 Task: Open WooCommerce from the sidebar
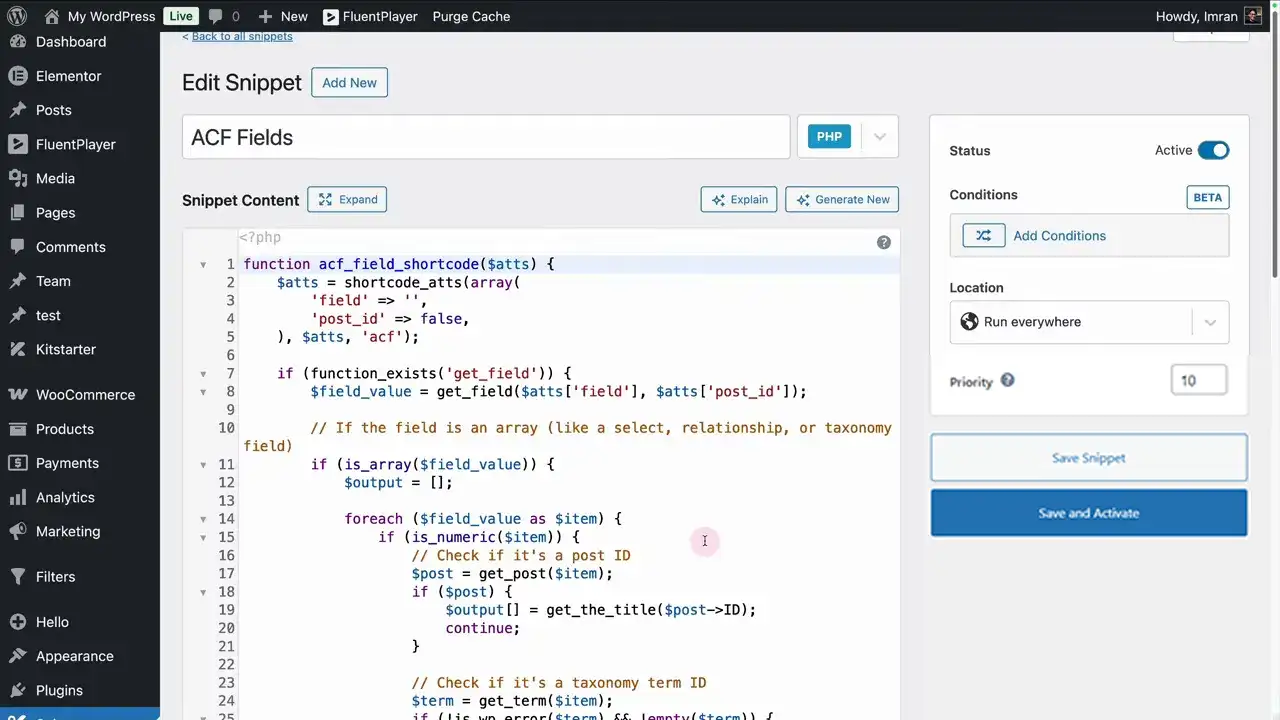point(85,394)
